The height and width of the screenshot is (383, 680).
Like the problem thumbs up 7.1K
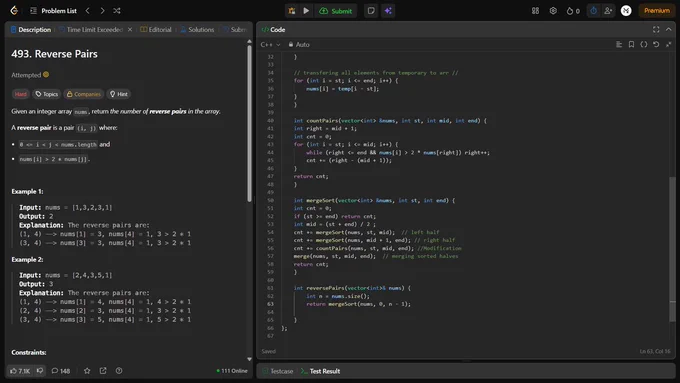[x=20, y=371]
